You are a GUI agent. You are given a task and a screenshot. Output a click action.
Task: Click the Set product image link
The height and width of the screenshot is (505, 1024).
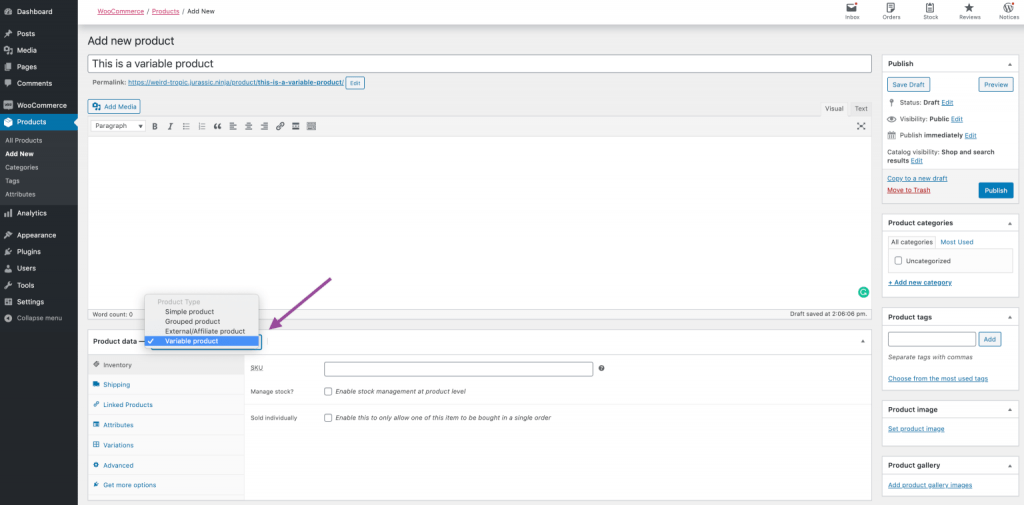click(915, 429)
